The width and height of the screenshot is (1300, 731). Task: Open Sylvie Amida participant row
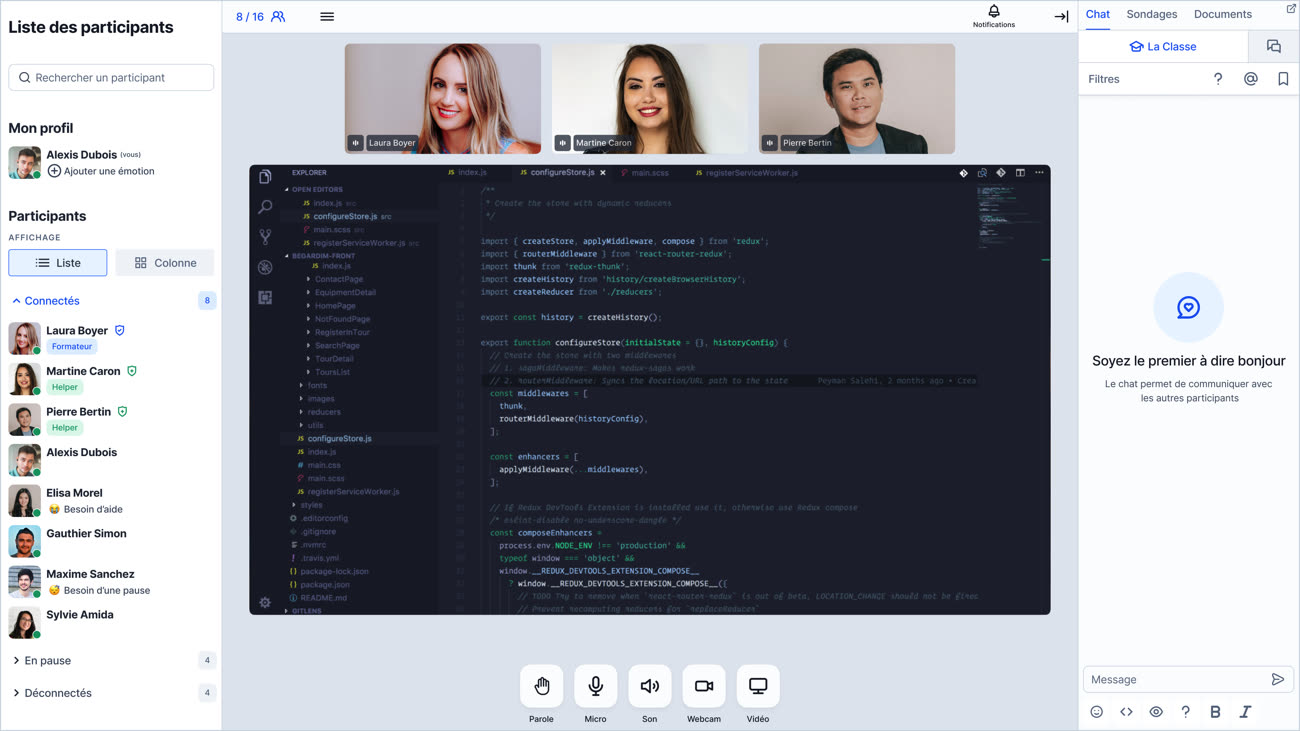click(110, 622)
